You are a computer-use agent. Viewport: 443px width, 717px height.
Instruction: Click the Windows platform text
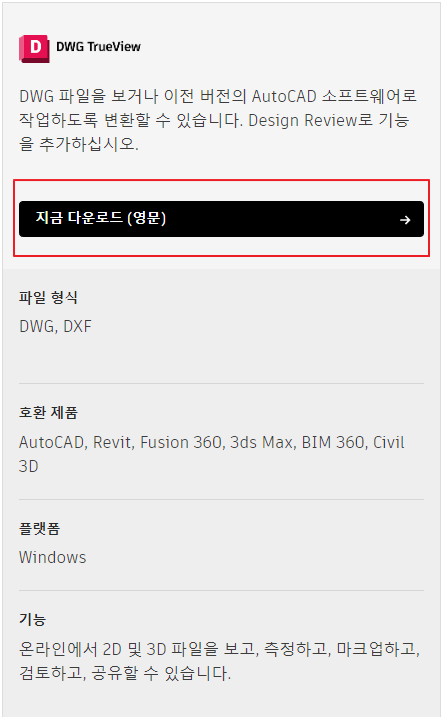point(53,557)
